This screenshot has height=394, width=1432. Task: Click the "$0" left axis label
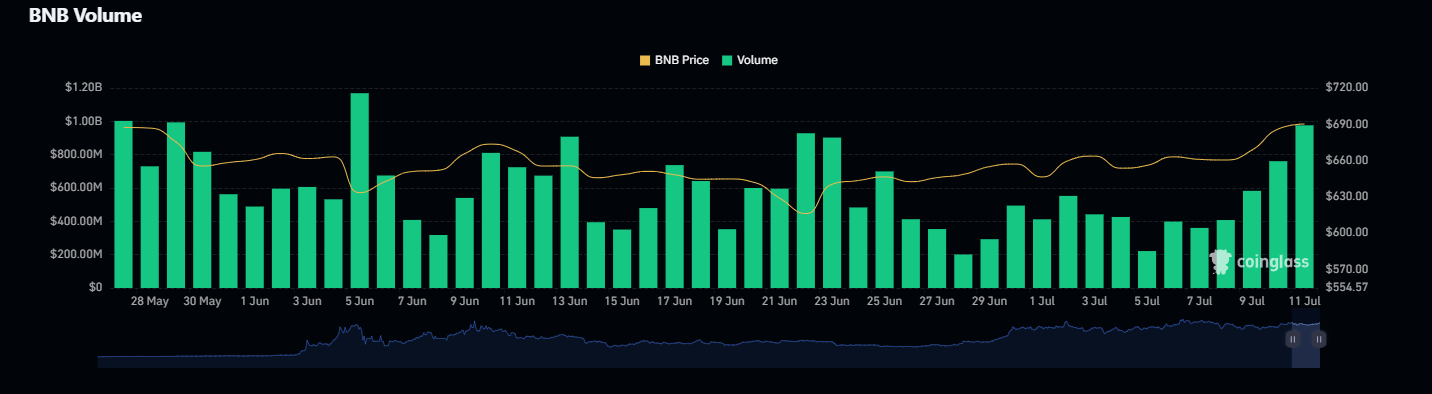(95, 287)
